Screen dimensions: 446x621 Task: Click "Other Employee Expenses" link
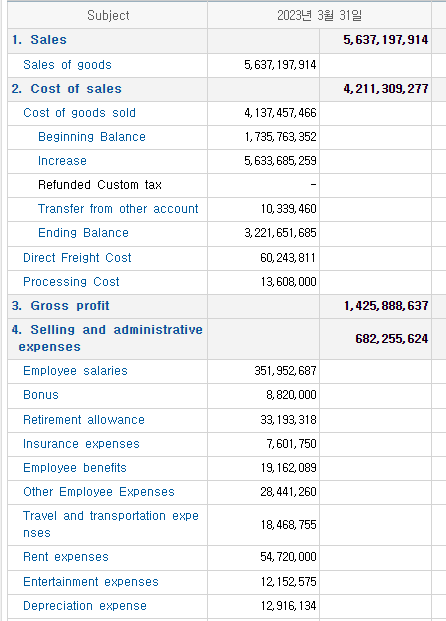point(99,492)
